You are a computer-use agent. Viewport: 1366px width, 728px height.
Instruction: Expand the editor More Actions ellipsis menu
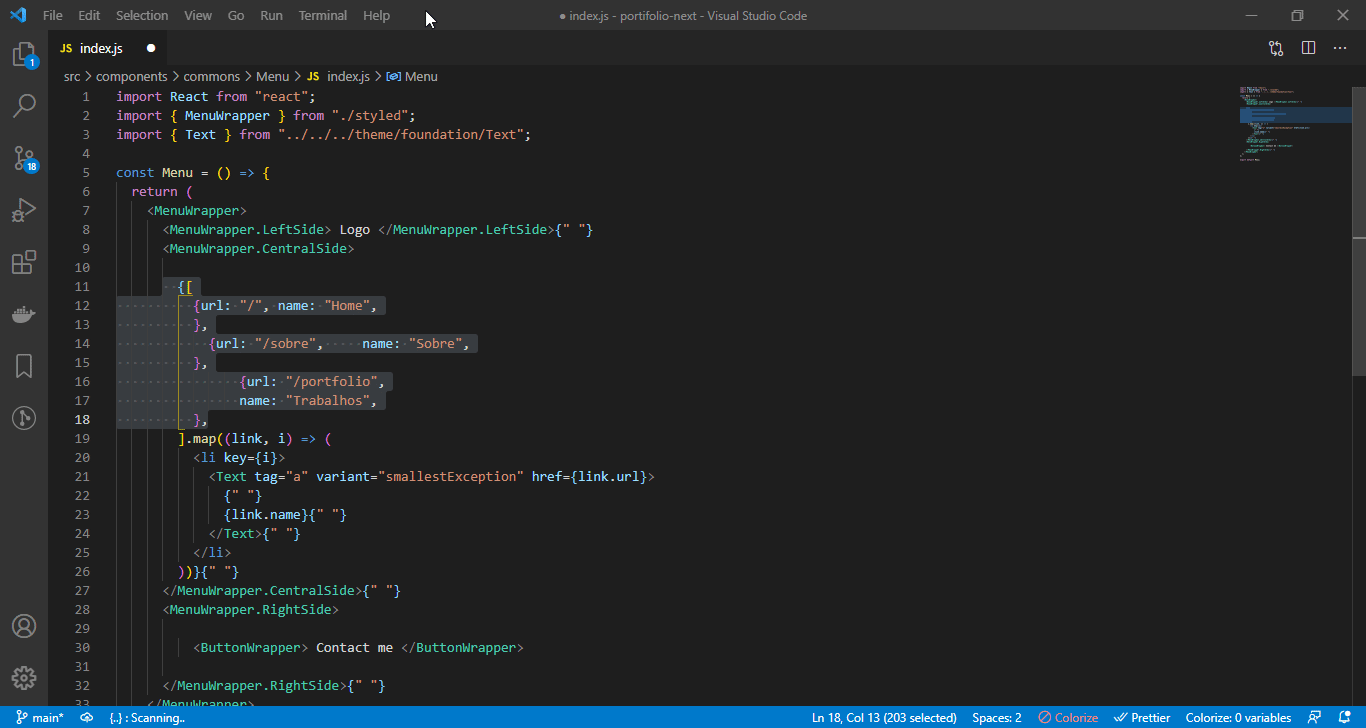pyautogui.click(x=1340, y=48)
